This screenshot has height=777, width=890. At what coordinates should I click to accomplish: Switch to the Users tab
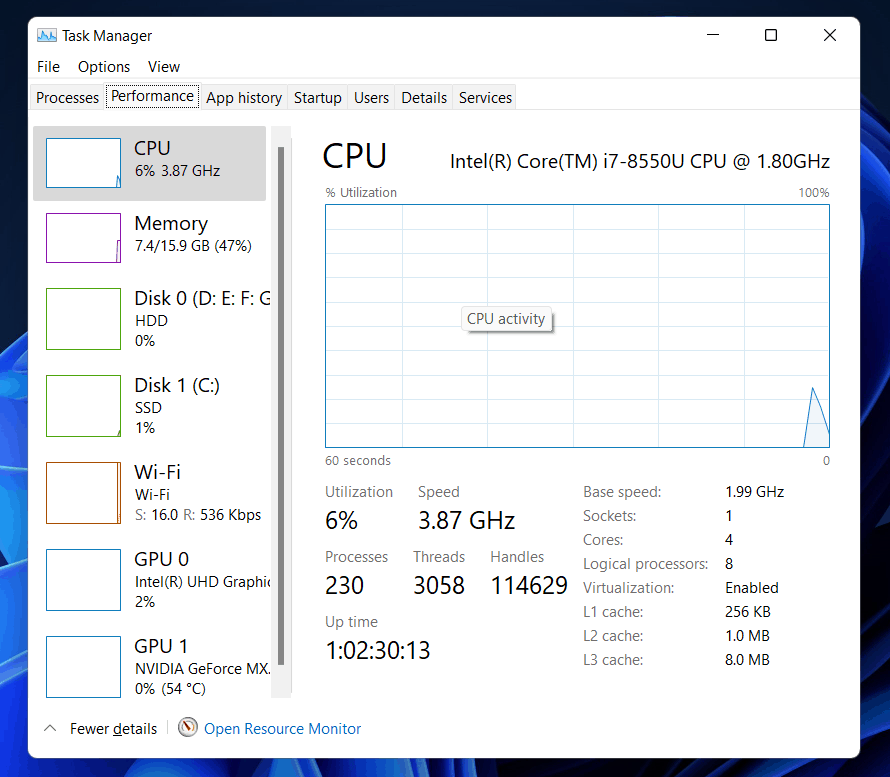pos(371,98)
